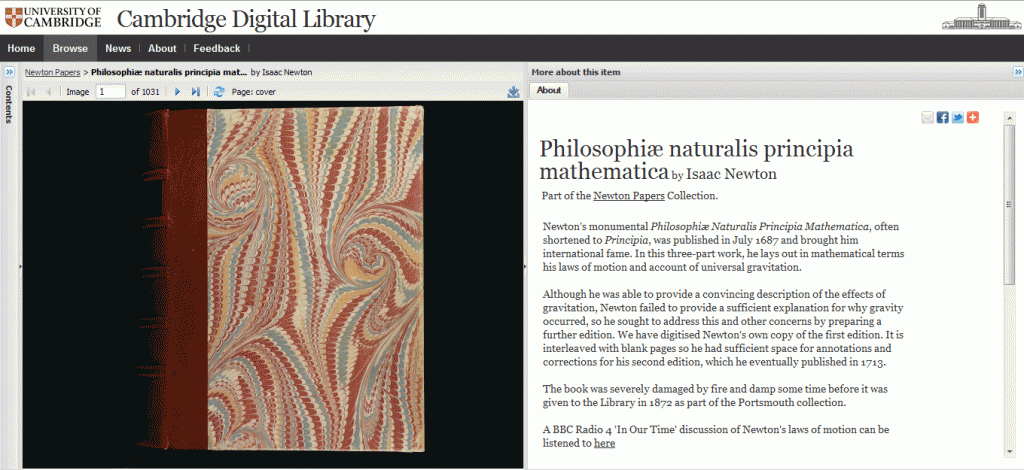Open the 'here' link for BBC discussion
The width and height of the screenshot is (1024, 470).
604,443
